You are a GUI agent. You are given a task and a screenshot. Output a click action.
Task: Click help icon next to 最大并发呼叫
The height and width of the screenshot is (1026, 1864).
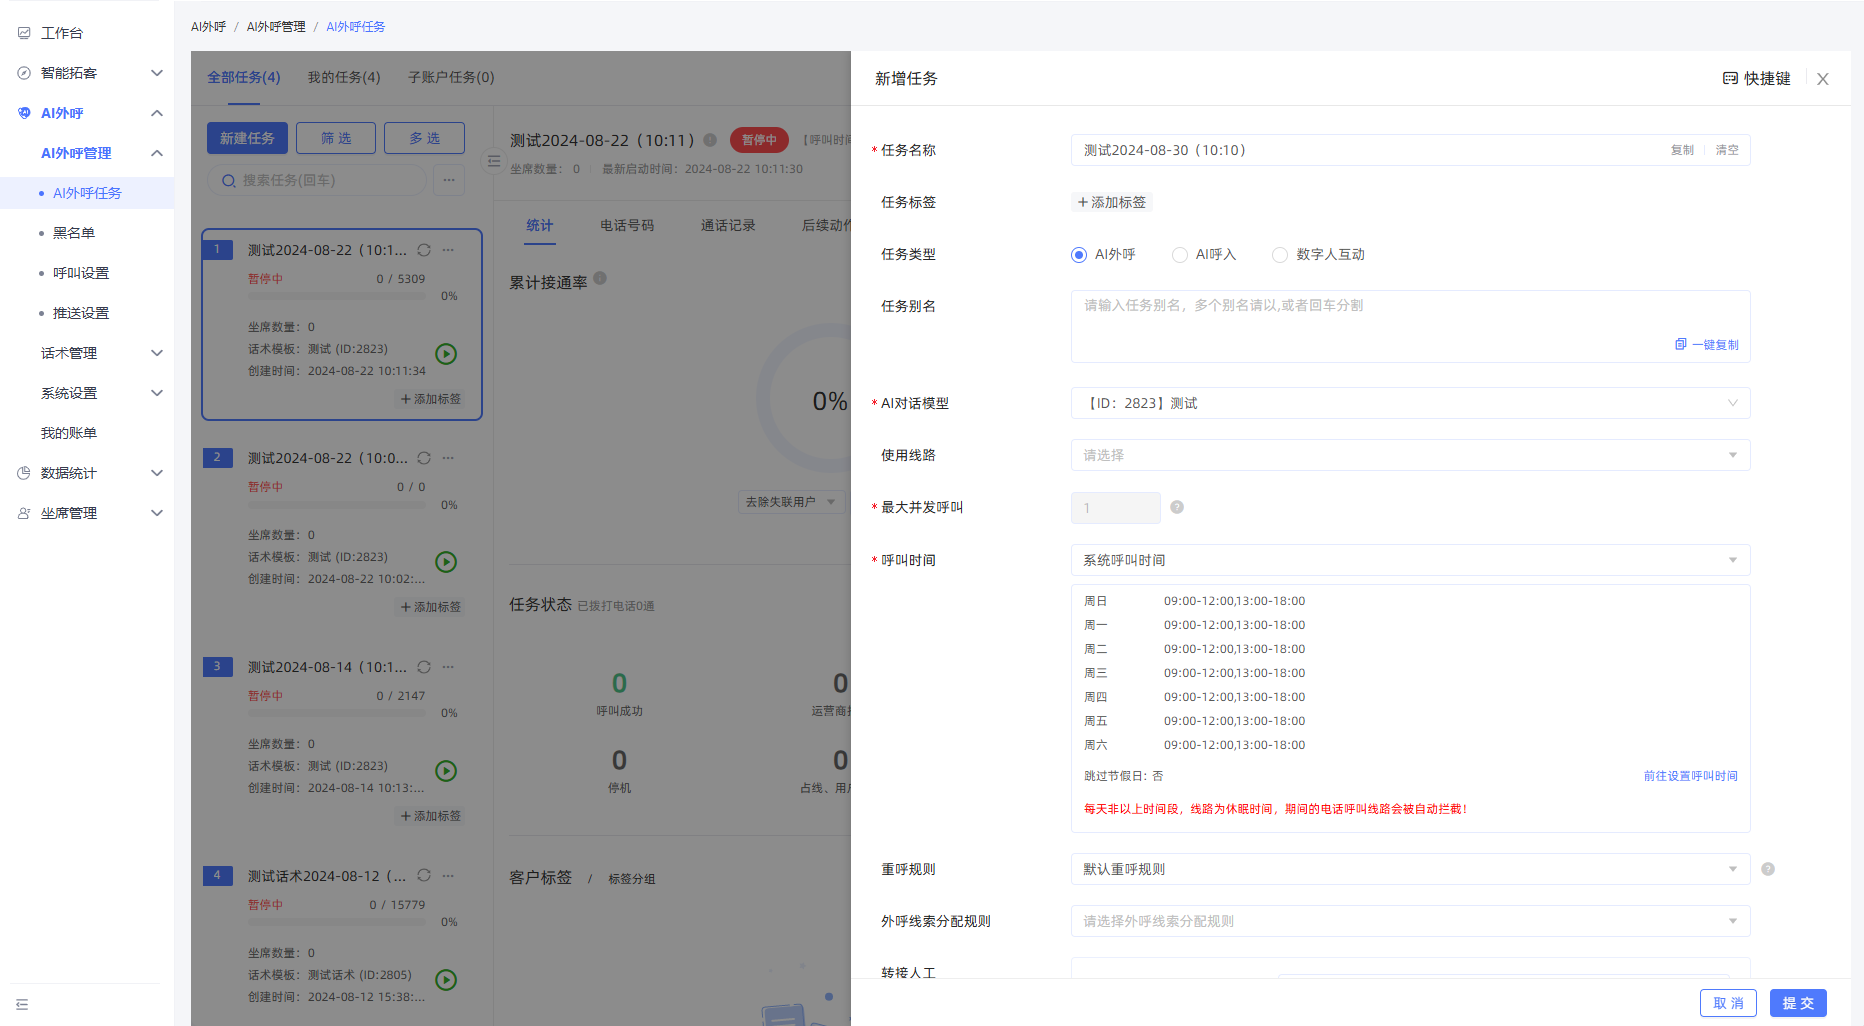tap(1177, 507)
